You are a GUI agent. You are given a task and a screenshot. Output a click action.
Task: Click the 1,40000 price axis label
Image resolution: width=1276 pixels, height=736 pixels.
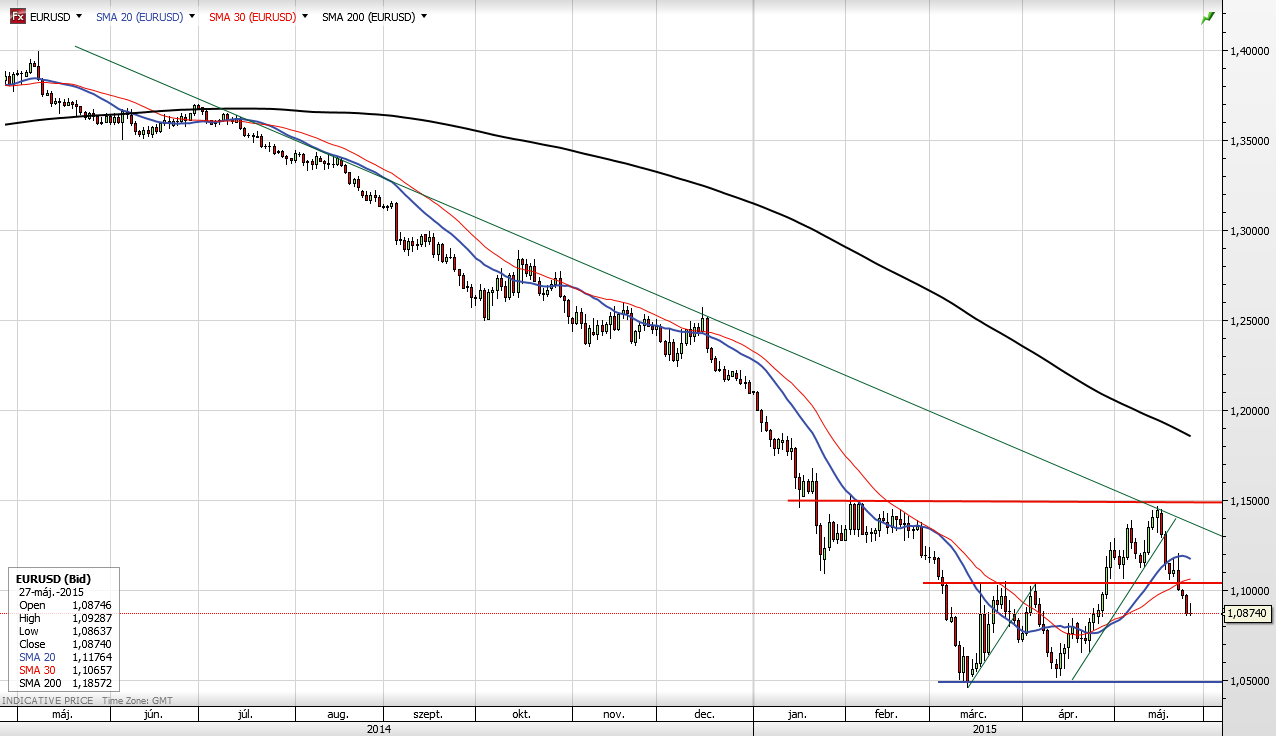click(x=1250, y=50)
